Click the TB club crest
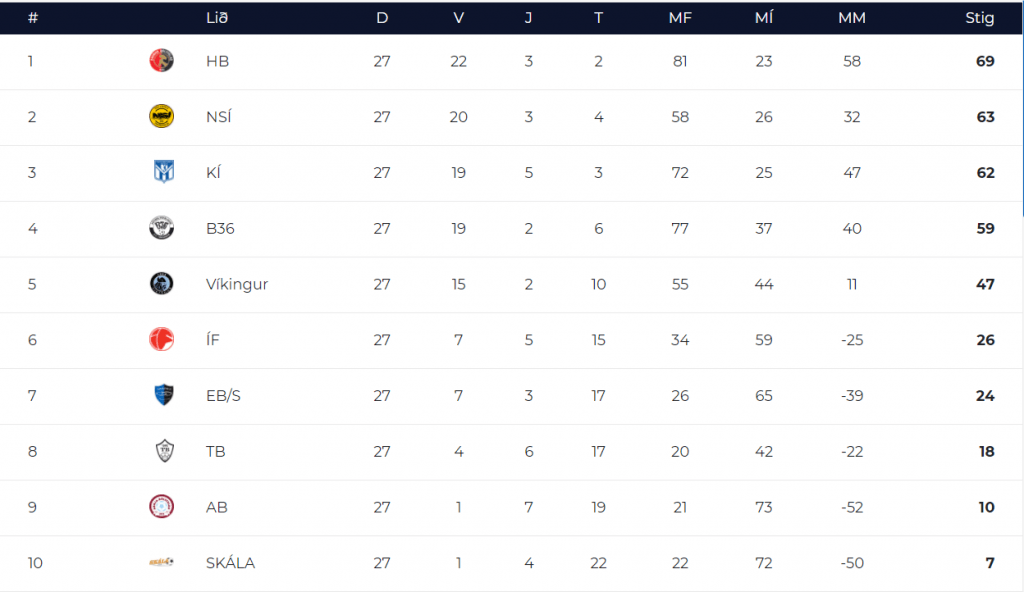1024x592 pixels. (x=161, y=452)
